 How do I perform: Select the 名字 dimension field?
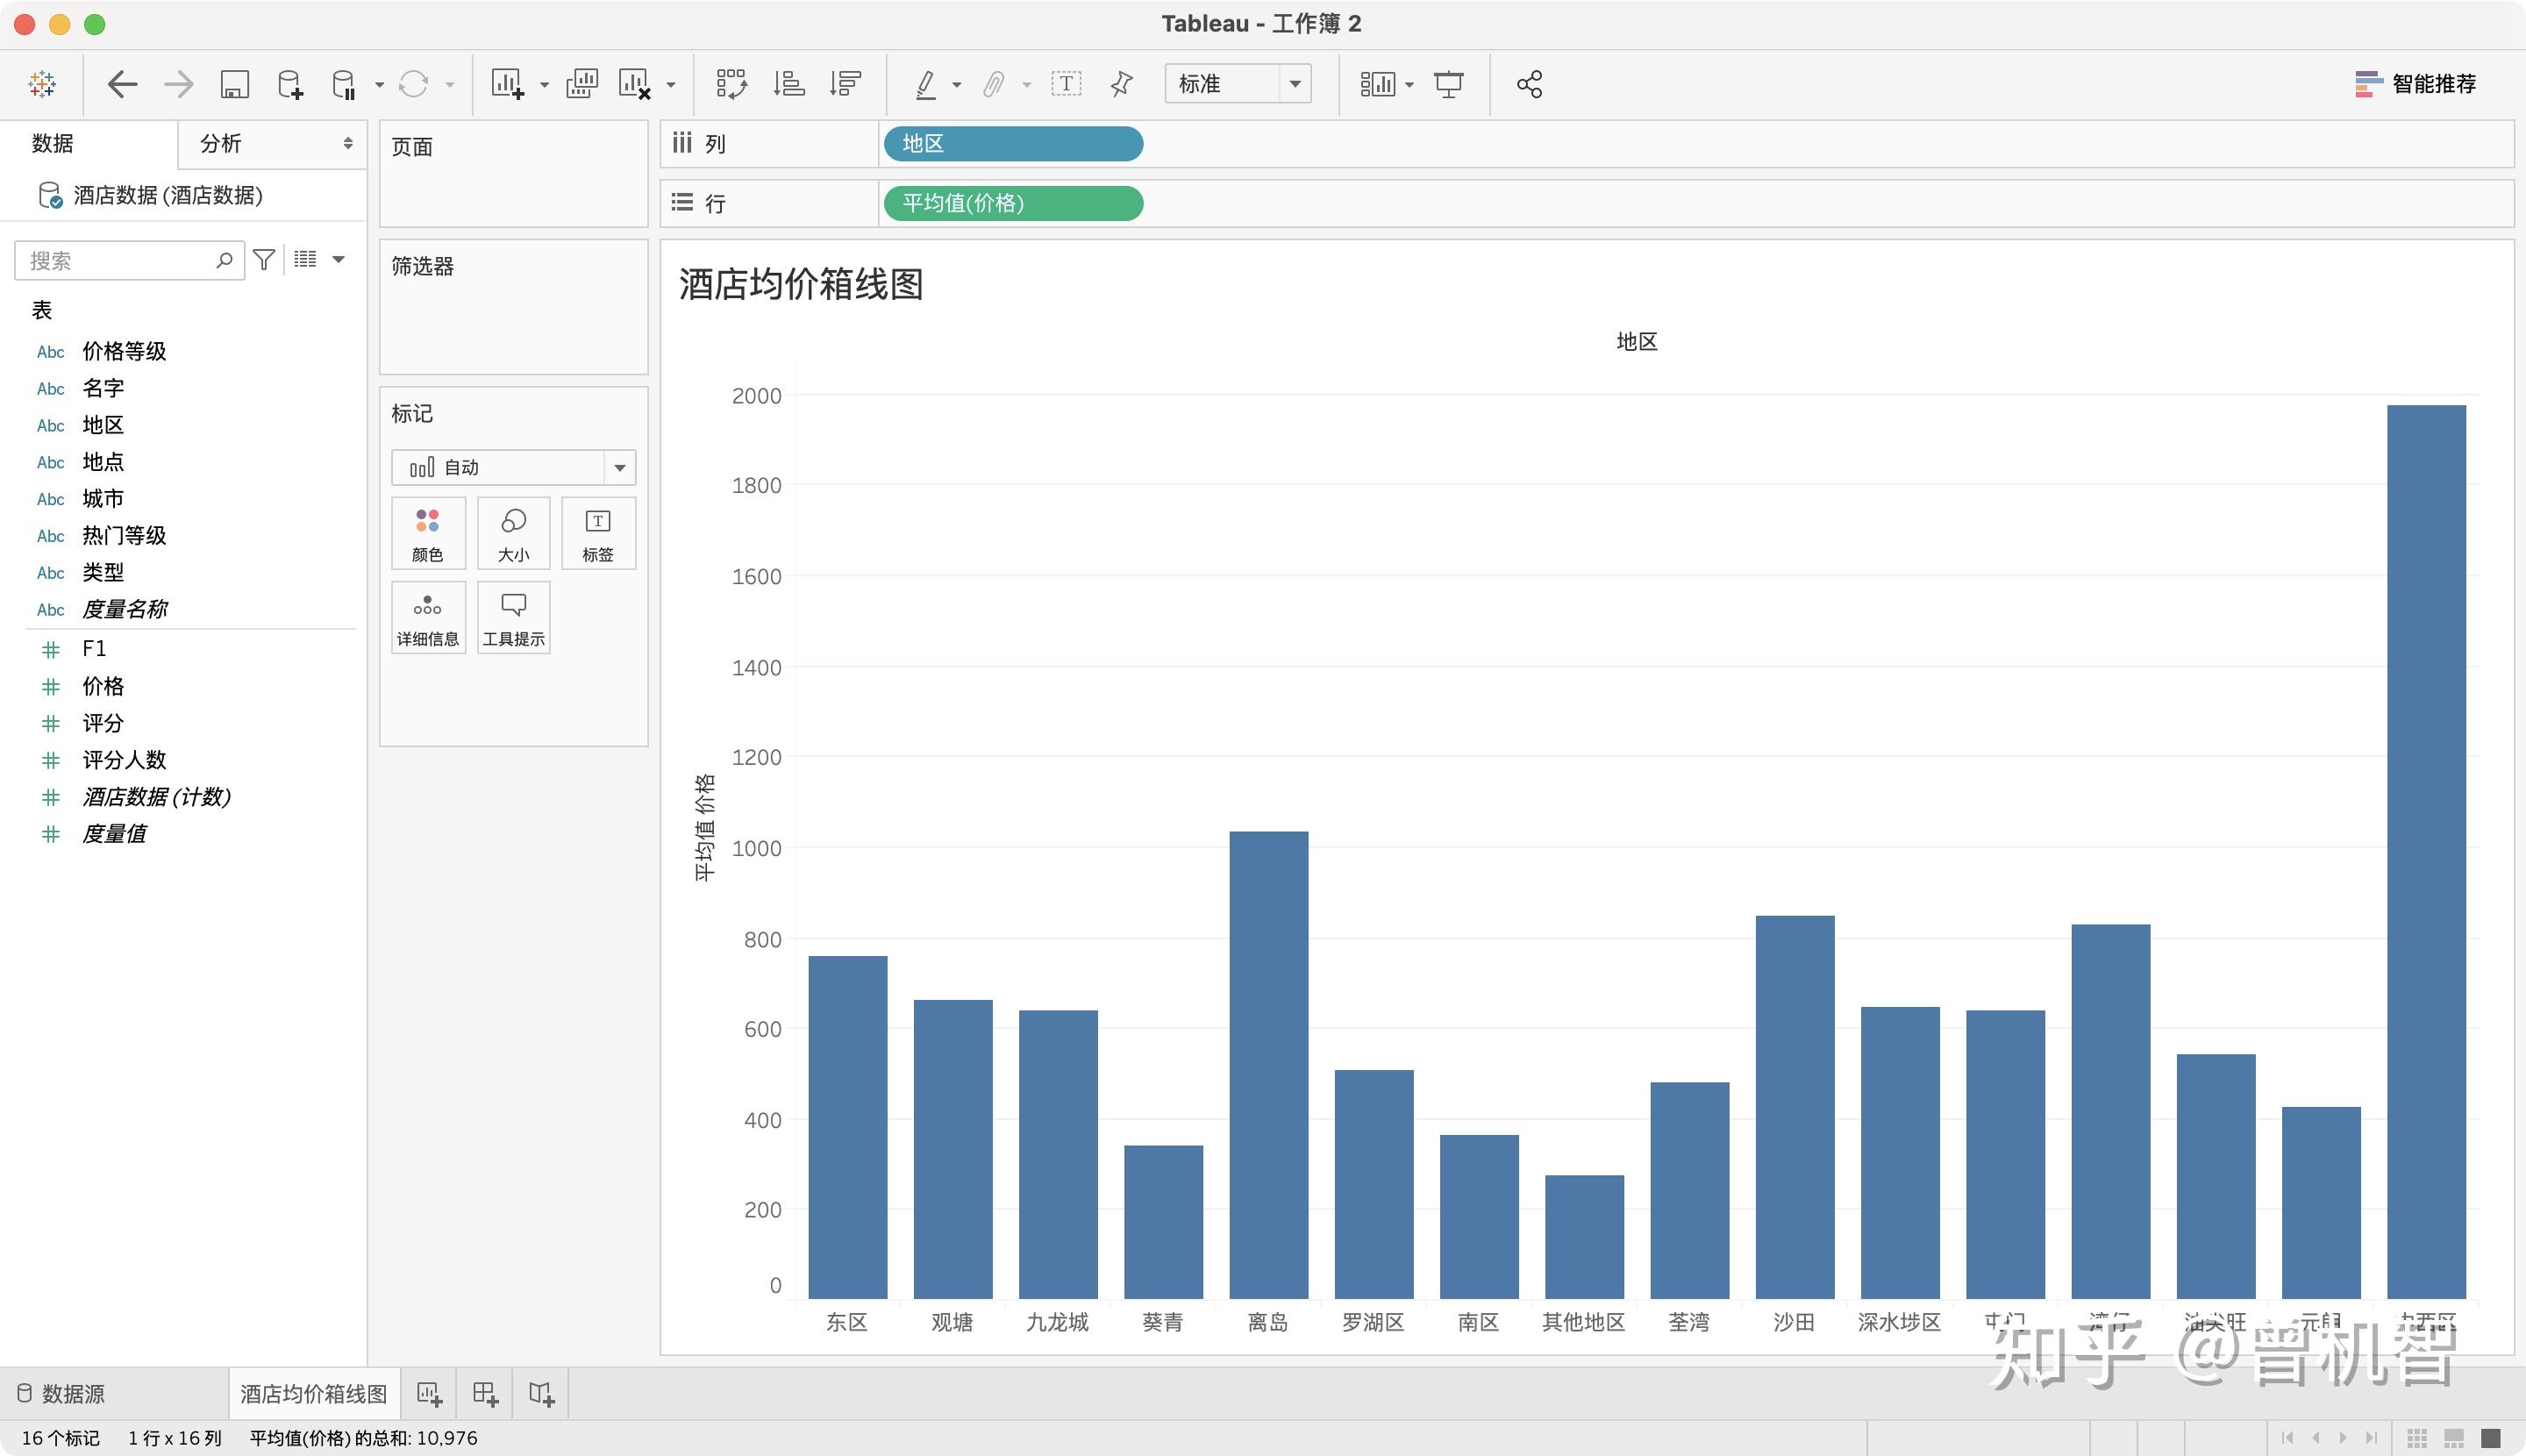(103, 388)
